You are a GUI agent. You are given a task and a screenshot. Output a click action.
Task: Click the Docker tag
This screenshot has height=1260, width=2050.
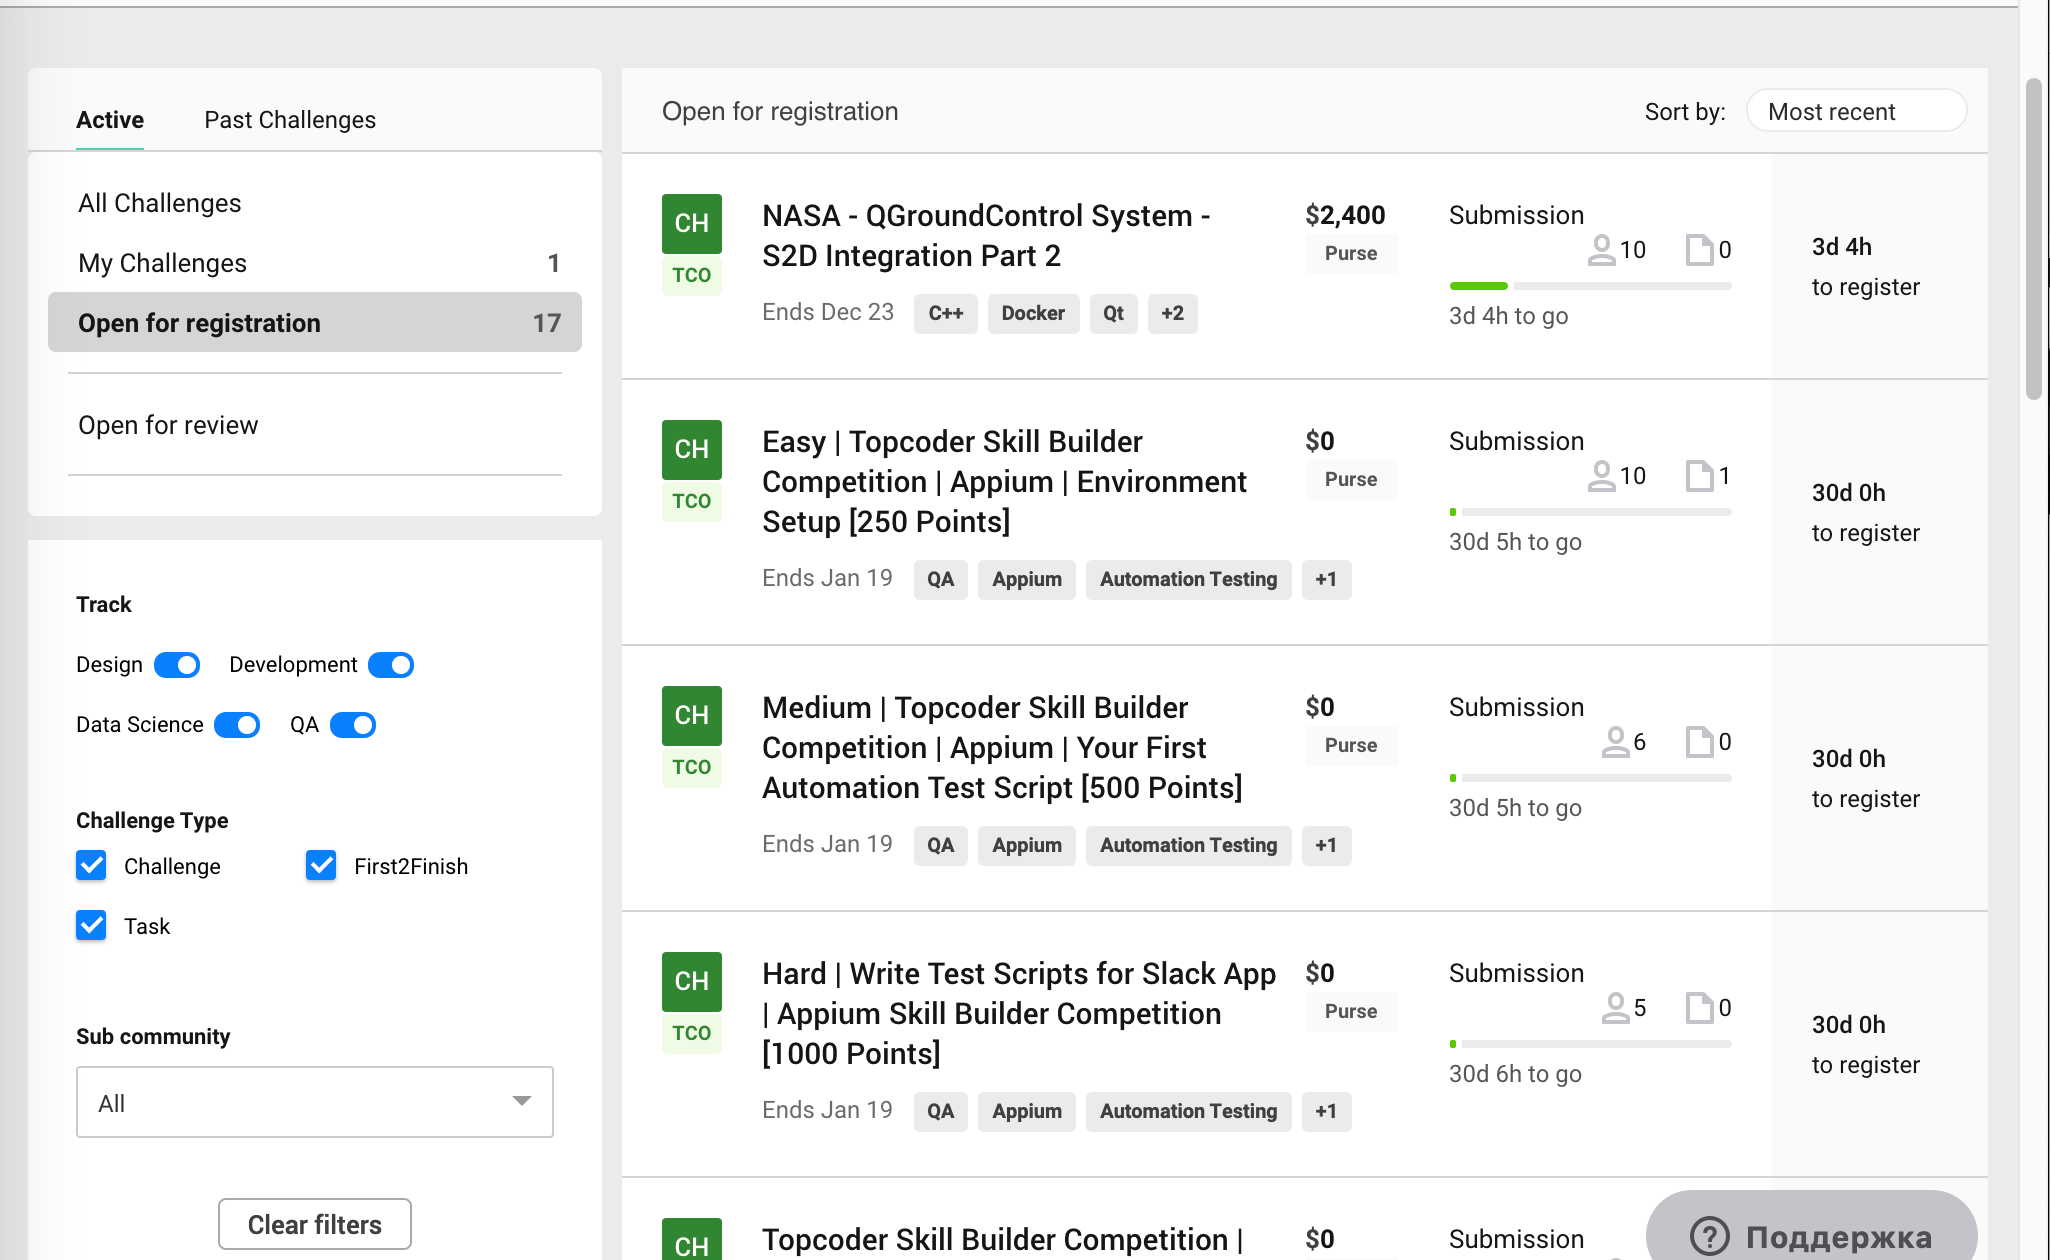click(x=1033, y=313)
